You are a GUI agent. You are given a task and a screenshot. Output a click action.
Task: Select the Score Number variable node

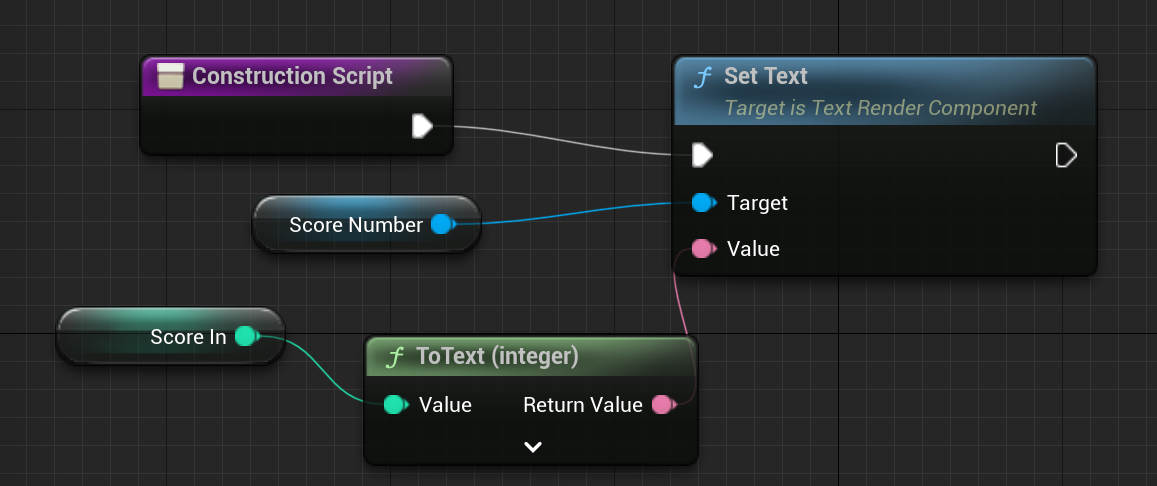[355, 225]
